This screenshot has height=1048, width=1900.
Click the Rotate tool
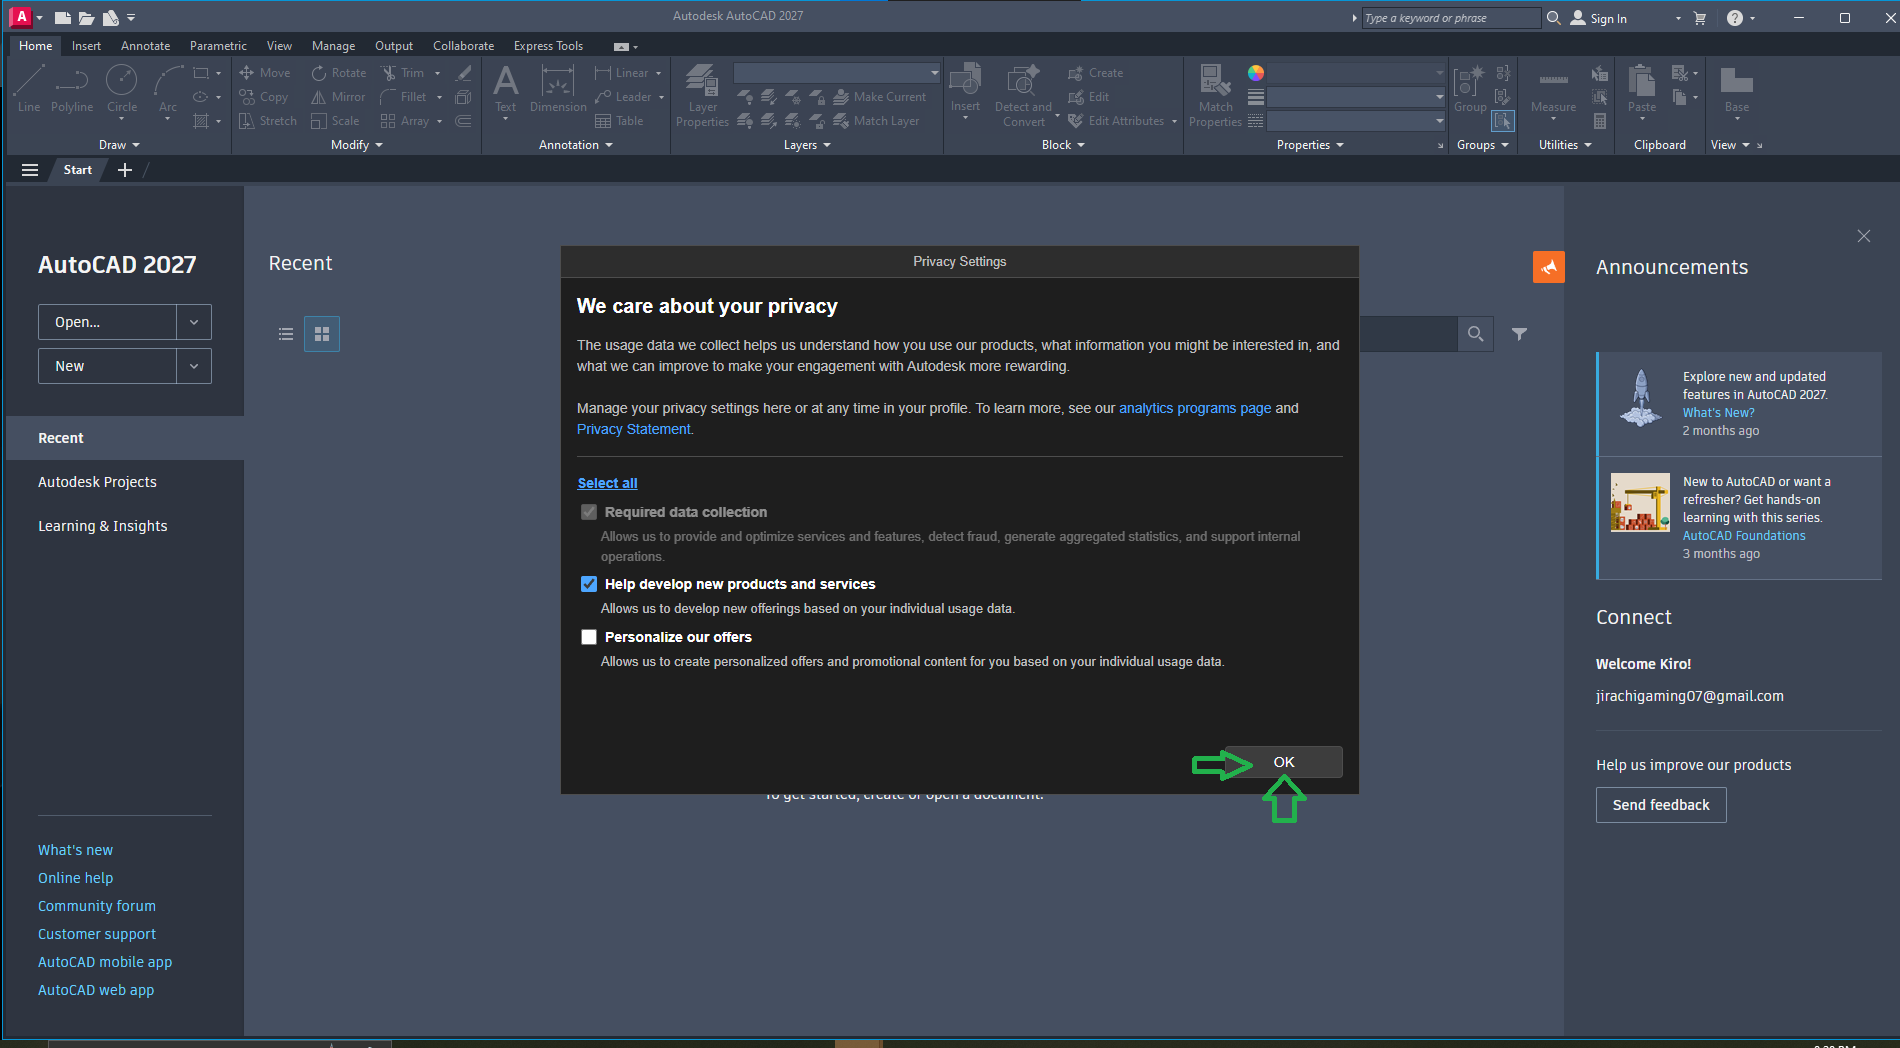point(338,73)
